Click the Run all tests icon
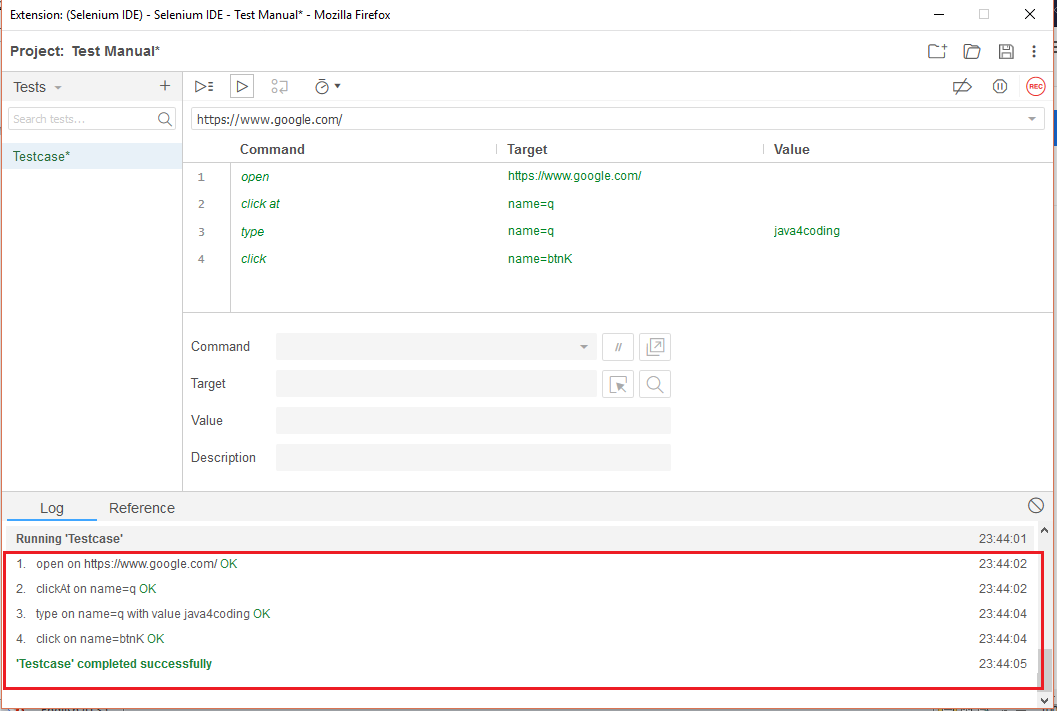 [204, 86]
